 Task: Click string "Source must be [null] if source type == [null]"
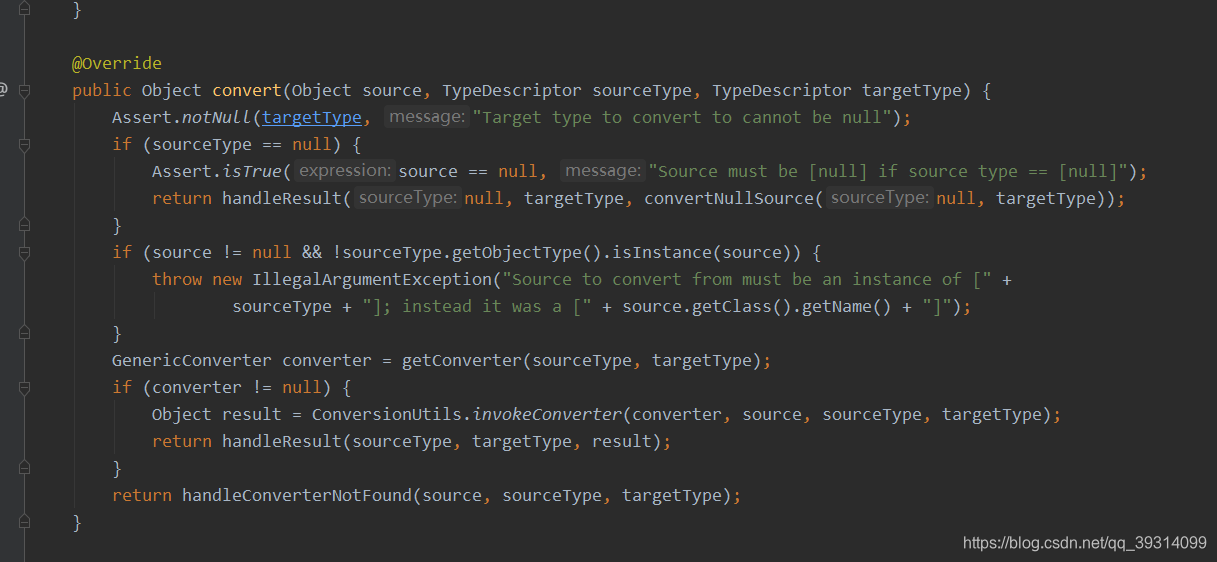pos(888,171)
